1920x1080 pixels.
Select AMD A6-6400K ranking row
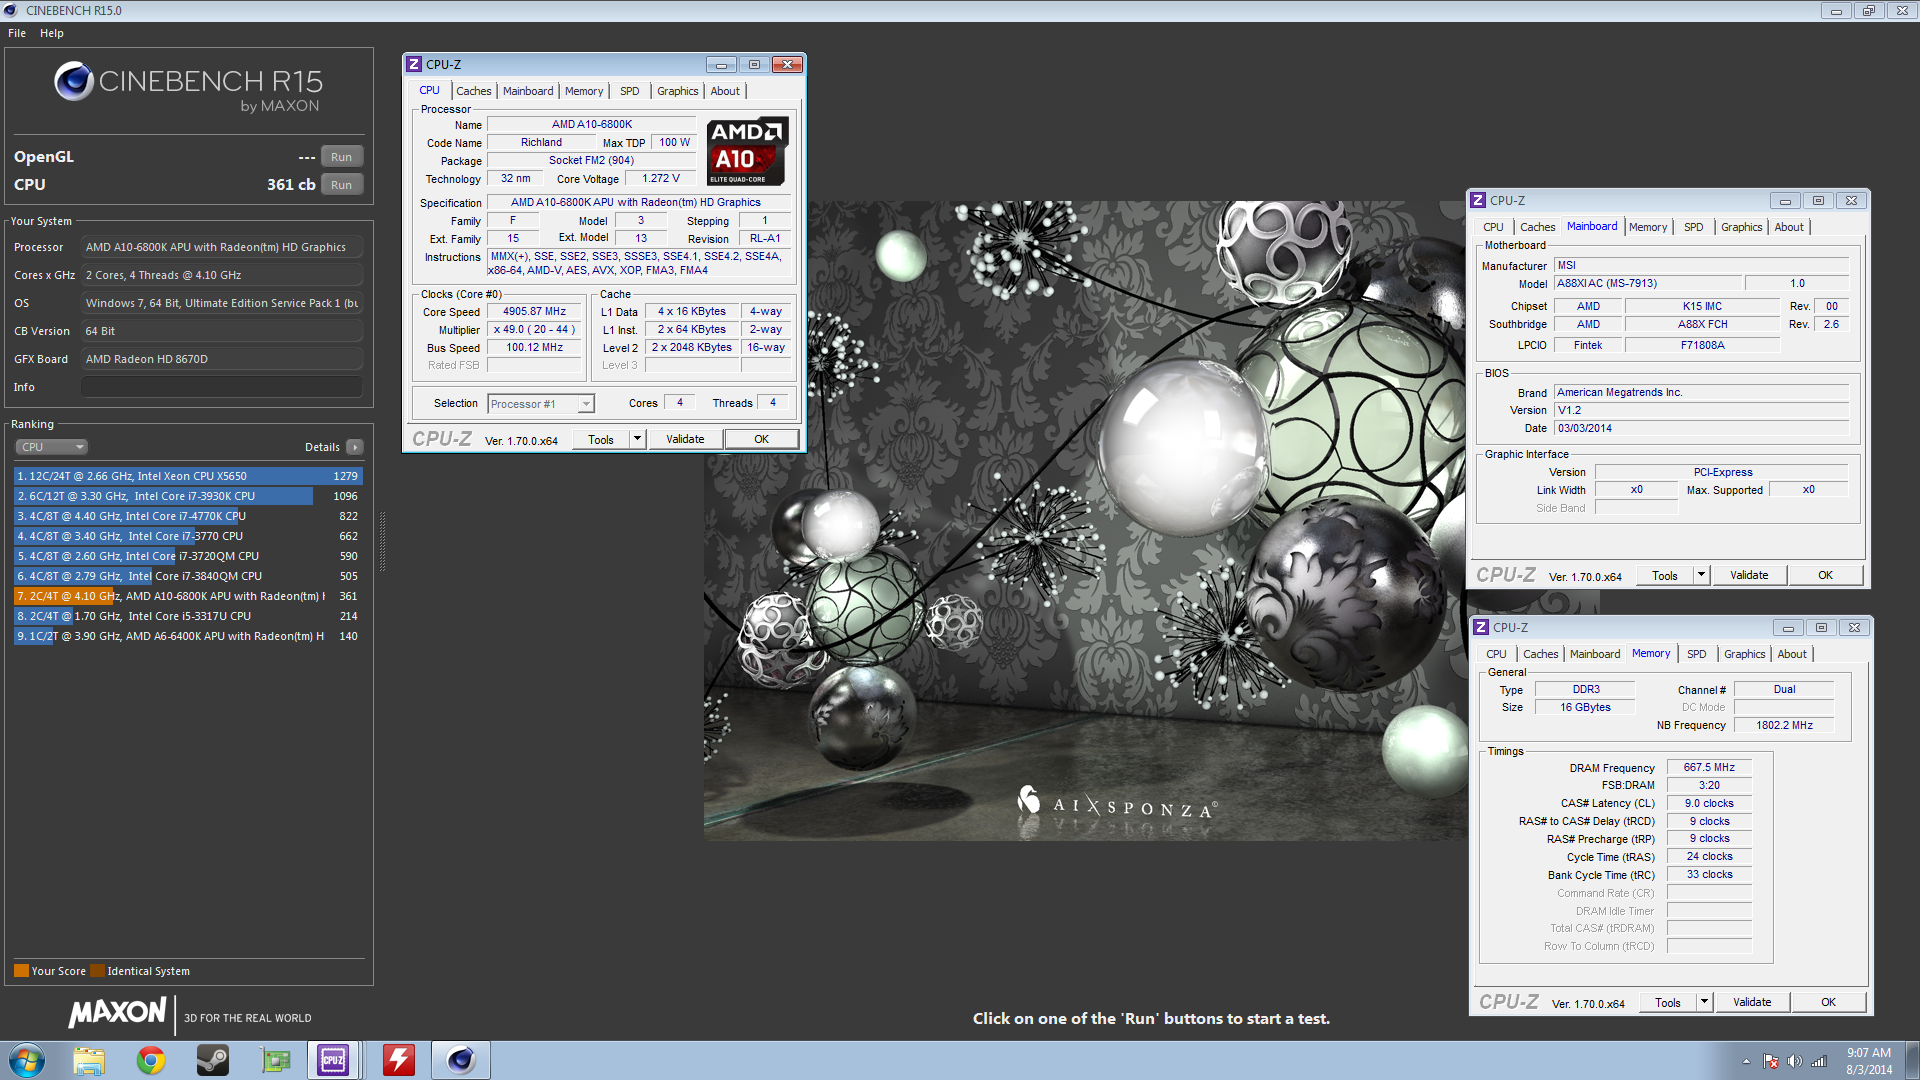point(188,636)
